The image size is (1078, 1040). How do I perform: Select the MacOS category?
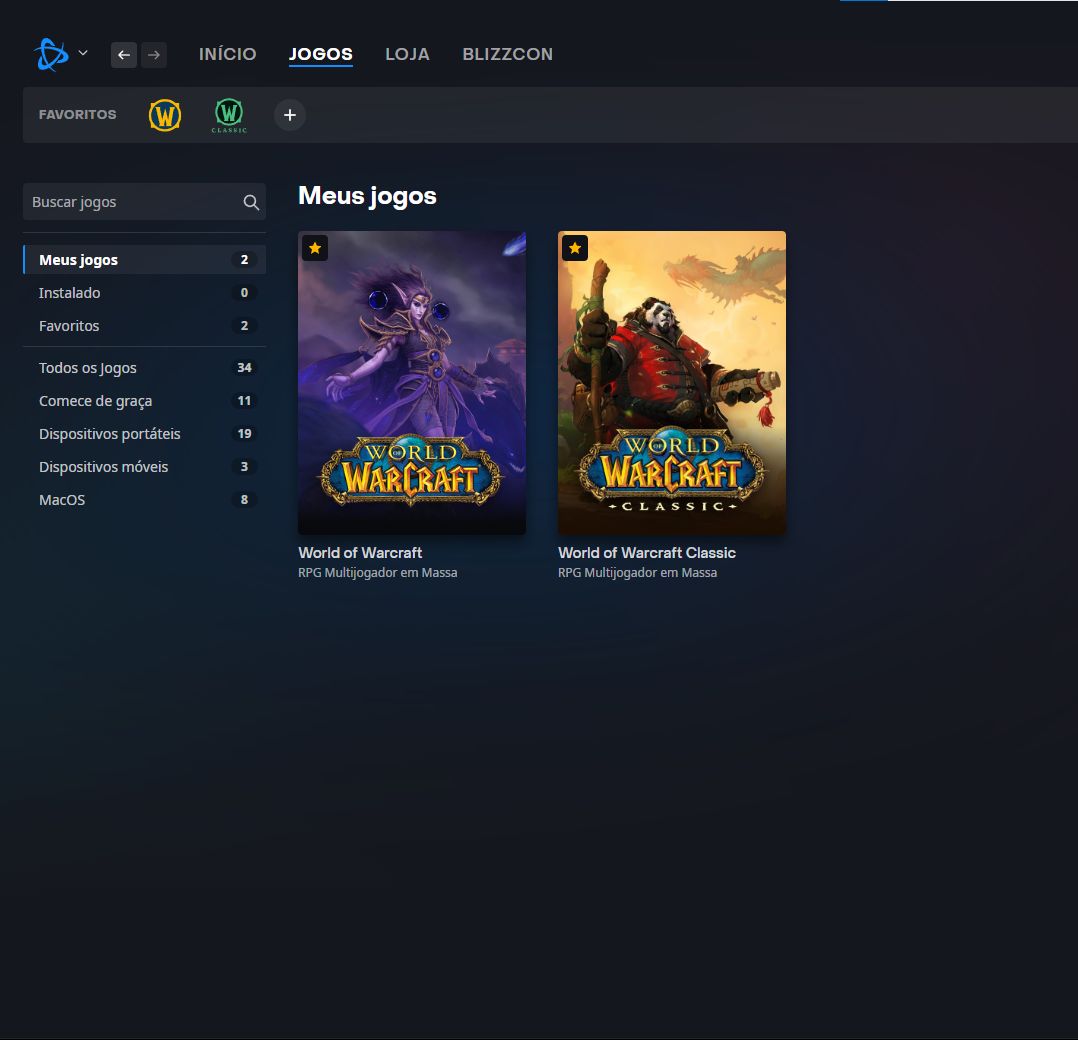[144, 500]
